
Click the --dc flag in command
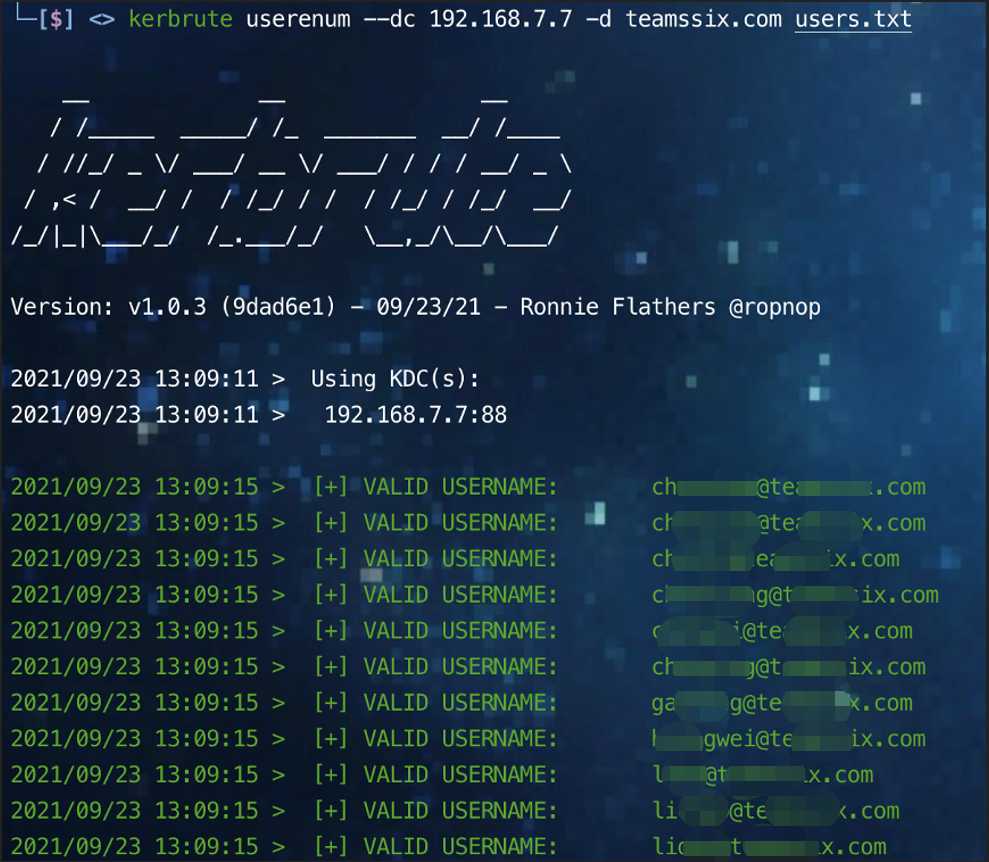coord(389,19)
